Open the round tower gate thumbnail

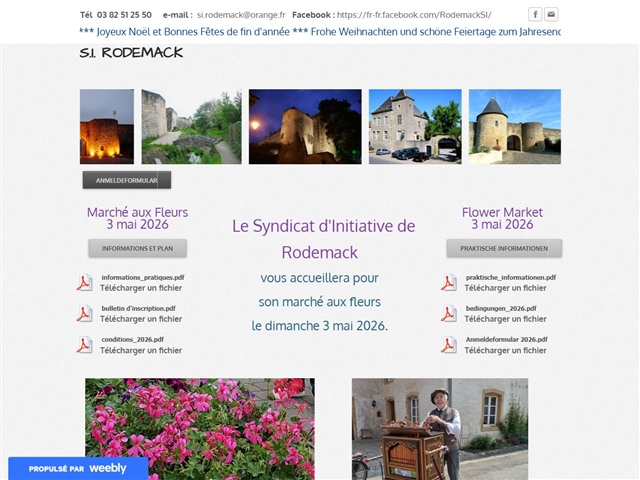point(515,127)
